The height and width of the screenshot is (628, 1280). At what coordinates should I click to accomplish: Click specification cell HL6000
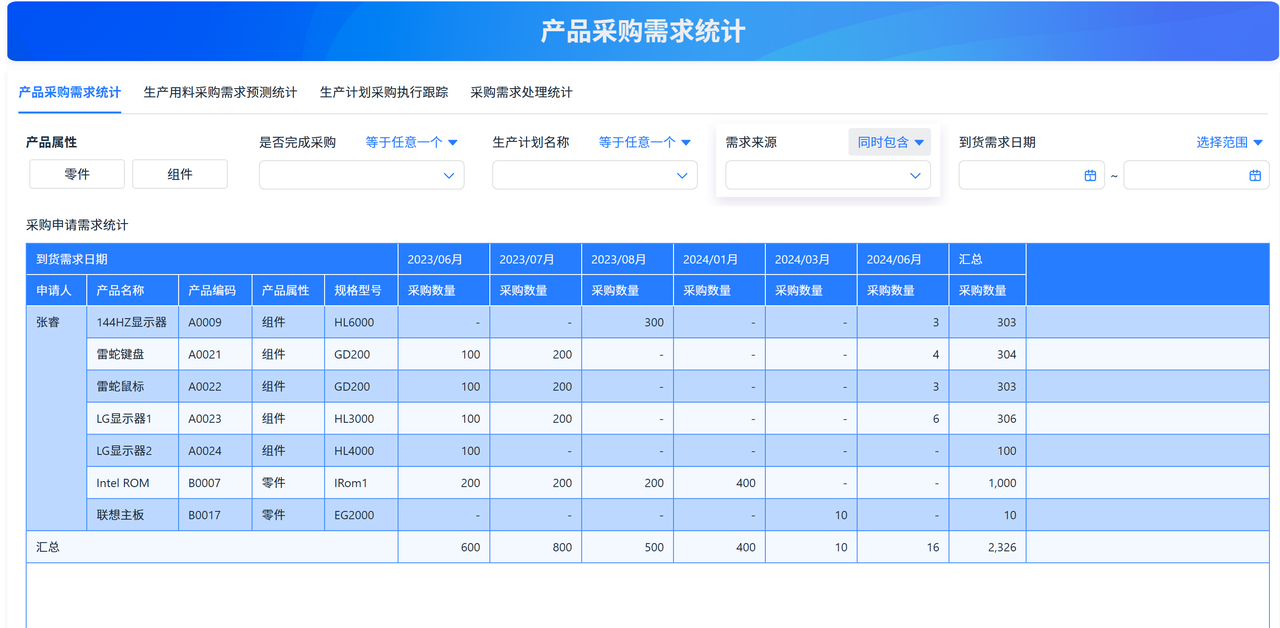[362, 322]
